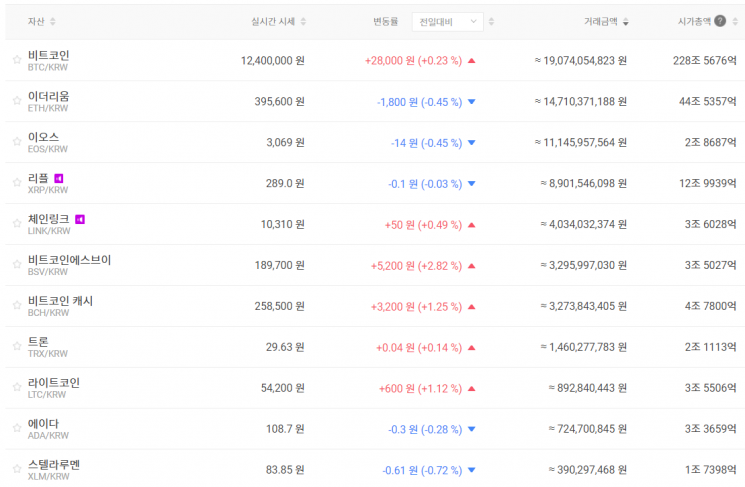745x487 pixels.
Task: Select the BTC/KRW ticker text
Action: 48,67
